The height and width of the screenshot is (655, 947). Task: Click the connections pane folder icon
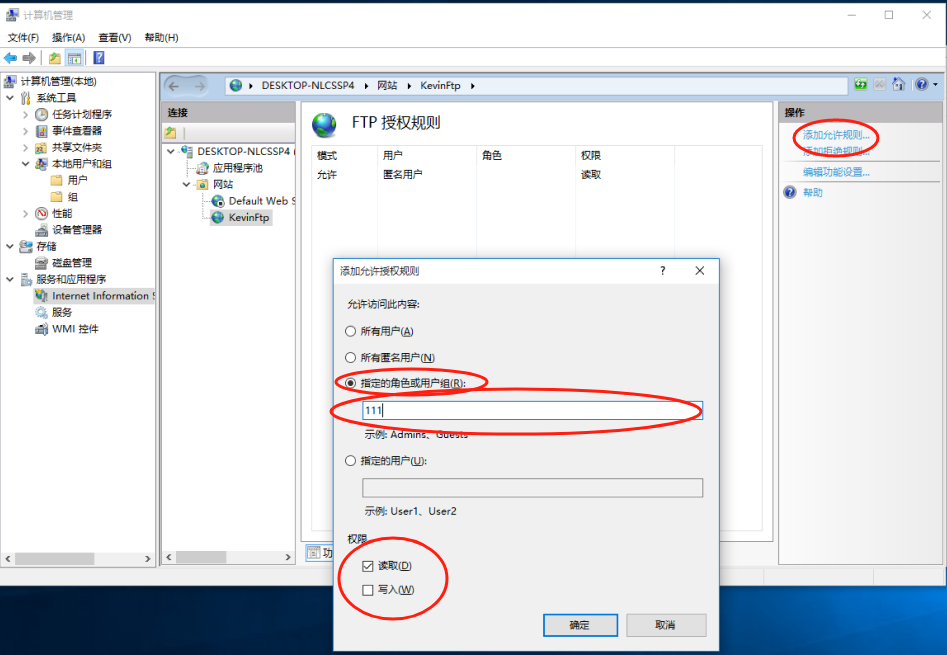click(x=171, y=132)
